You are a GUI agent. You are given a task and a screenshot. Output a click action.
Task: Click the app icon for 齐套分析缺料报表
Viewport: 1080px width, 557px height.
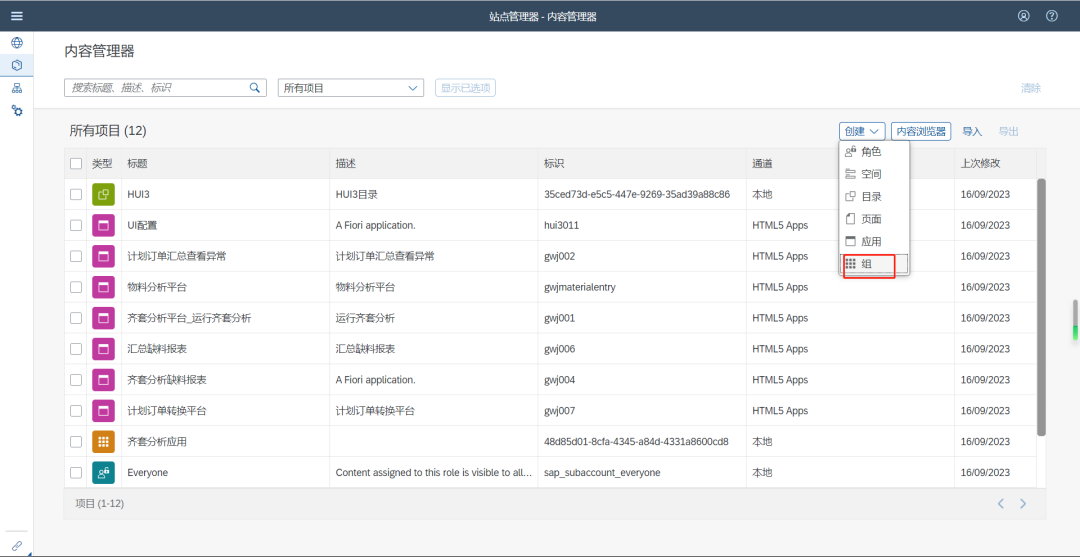[x=103, y=380]
